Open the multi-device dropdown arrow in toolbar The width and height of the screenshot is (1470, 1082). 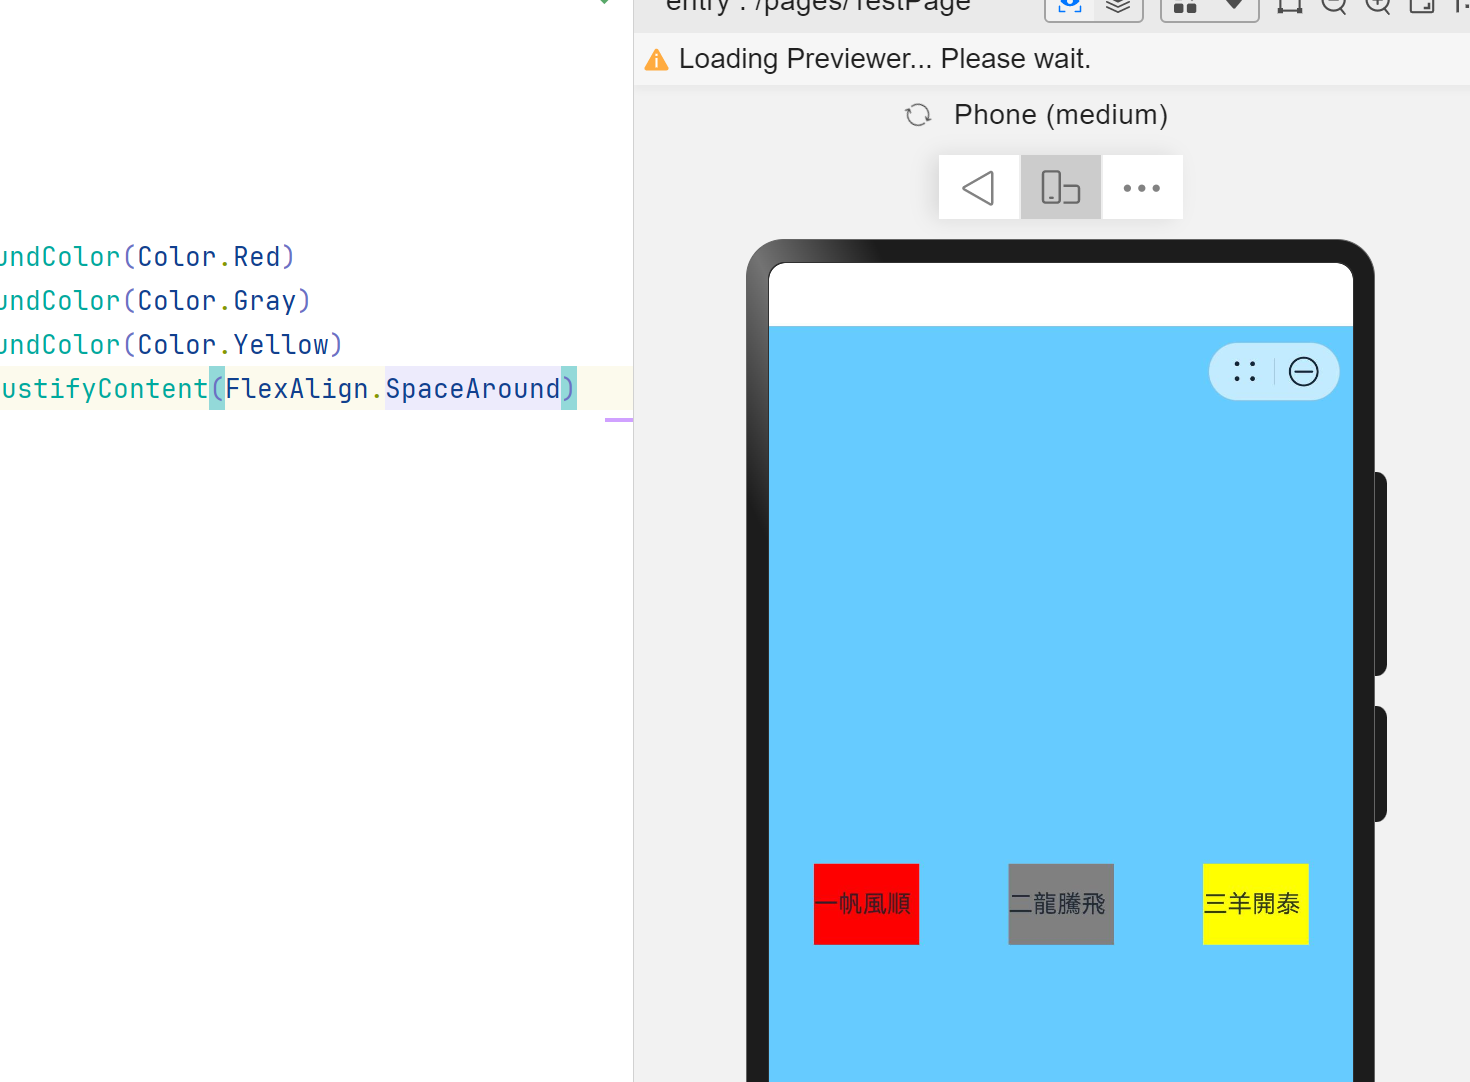point(1235,5)
